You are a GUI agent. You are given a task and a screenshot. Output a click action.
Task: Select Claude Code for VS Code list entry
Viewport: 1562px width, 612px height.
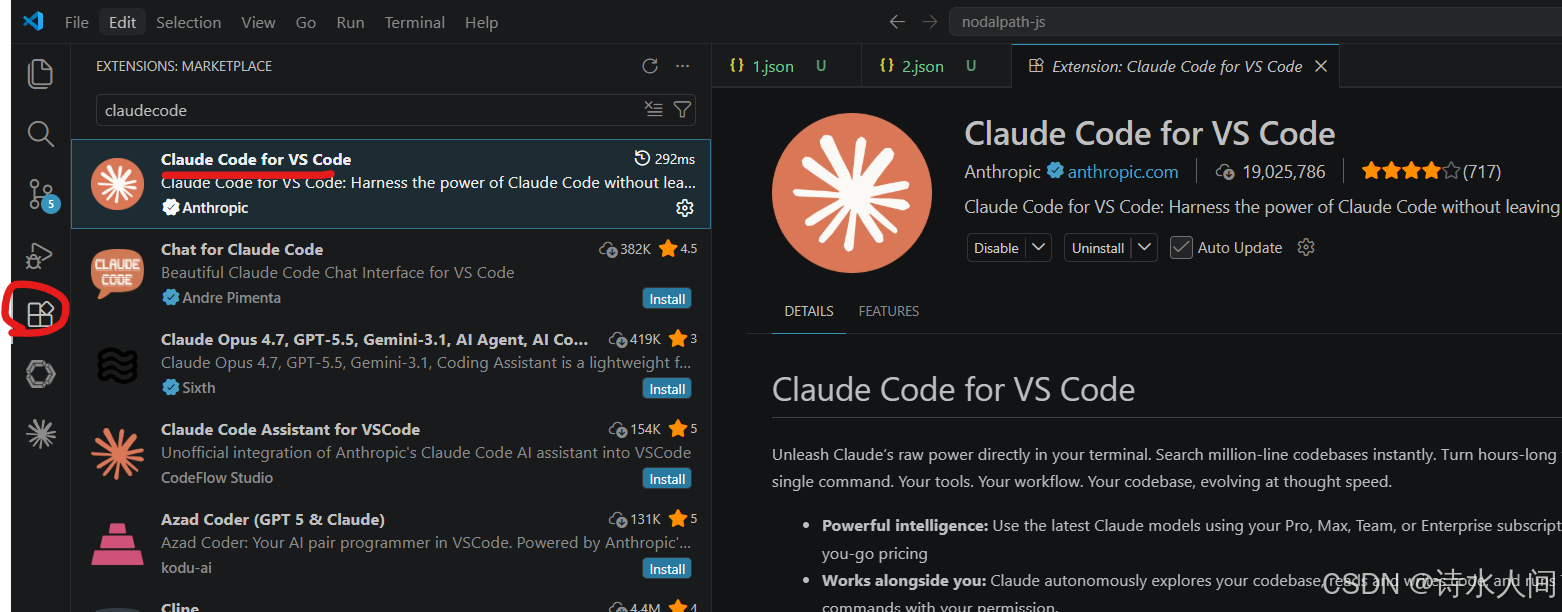[x=391, y=184]
